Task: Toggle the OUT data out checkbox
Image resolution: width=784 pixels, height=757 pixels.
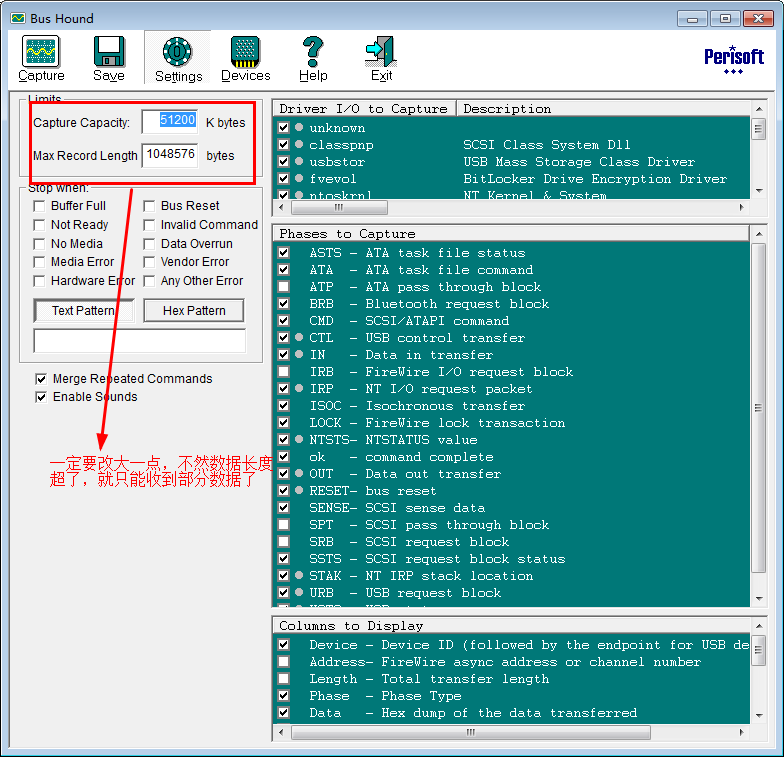Action: pyautogui.click(x=284, y=474)
